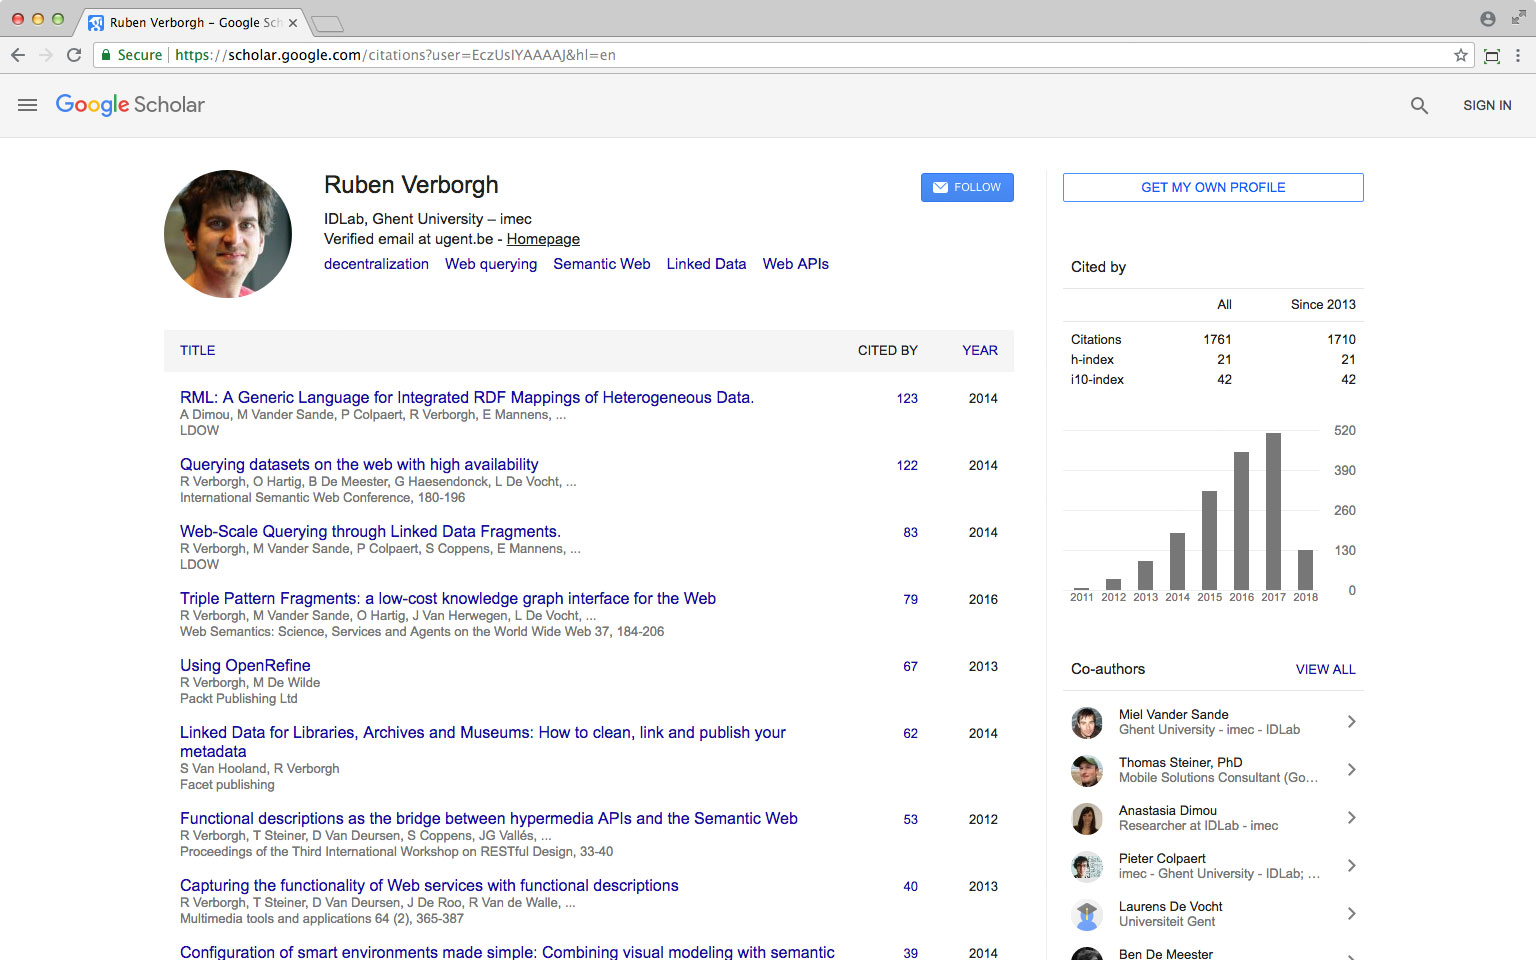The height and width of the screenshot is (960, 1536).
Task: Open a new browser tab
Action: 327,23
